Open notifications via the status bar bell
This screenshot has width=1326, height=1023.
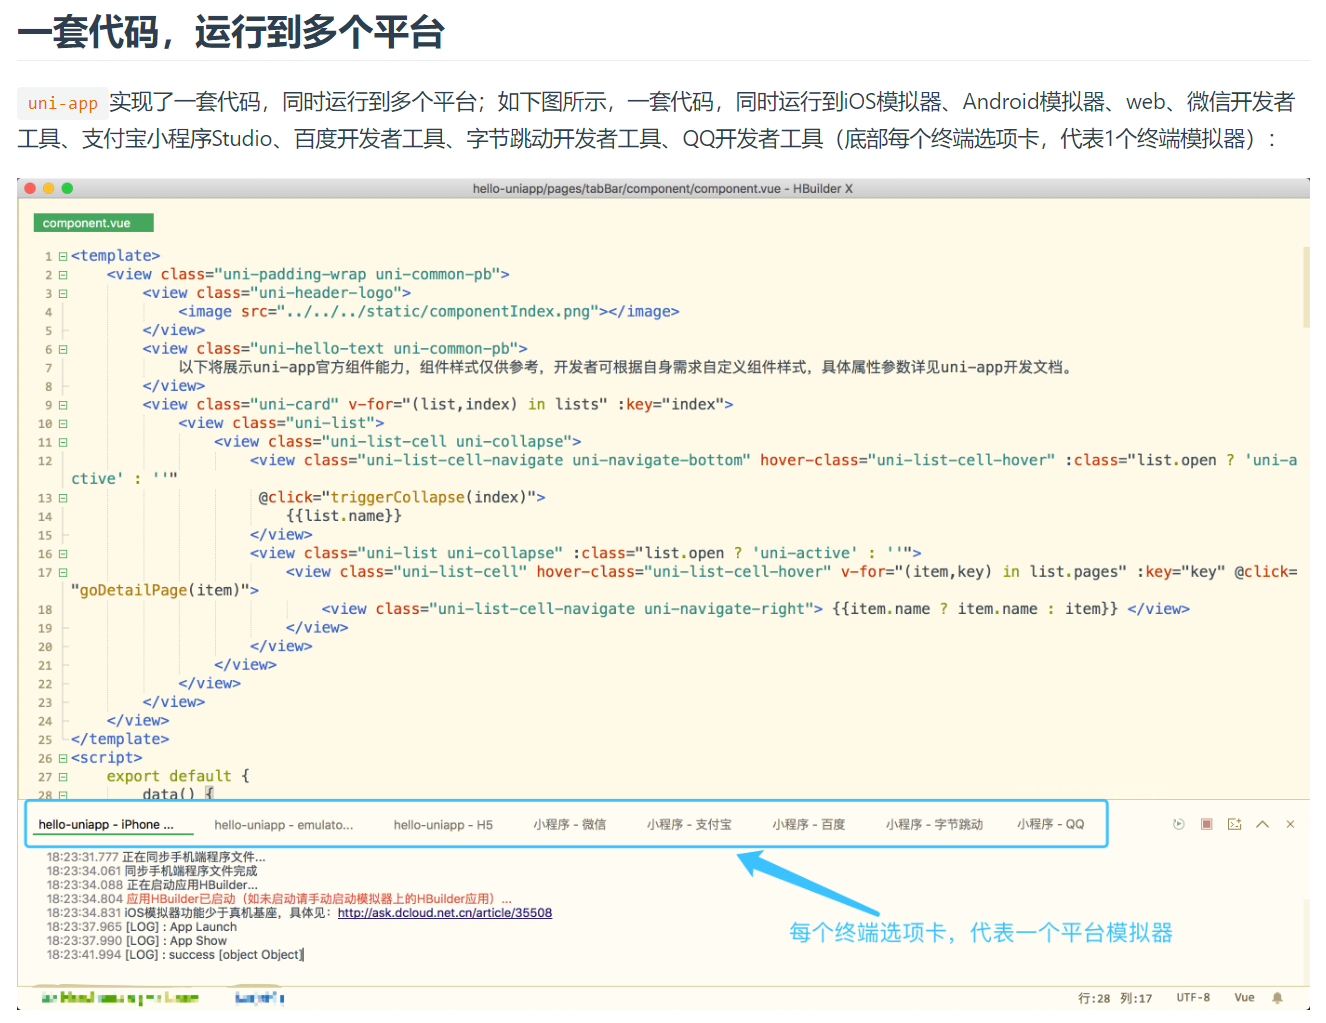1277,998
